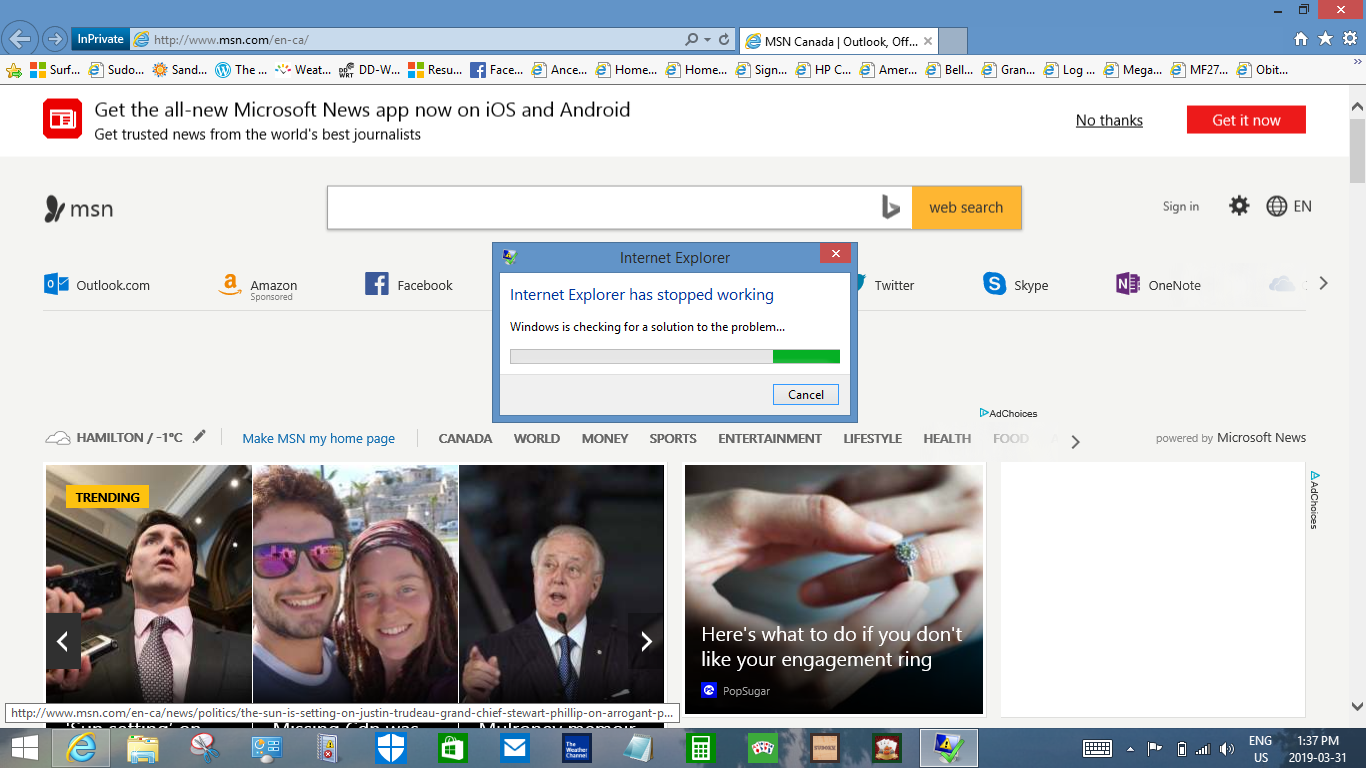Click the Get it now button

click(1246, 120)
